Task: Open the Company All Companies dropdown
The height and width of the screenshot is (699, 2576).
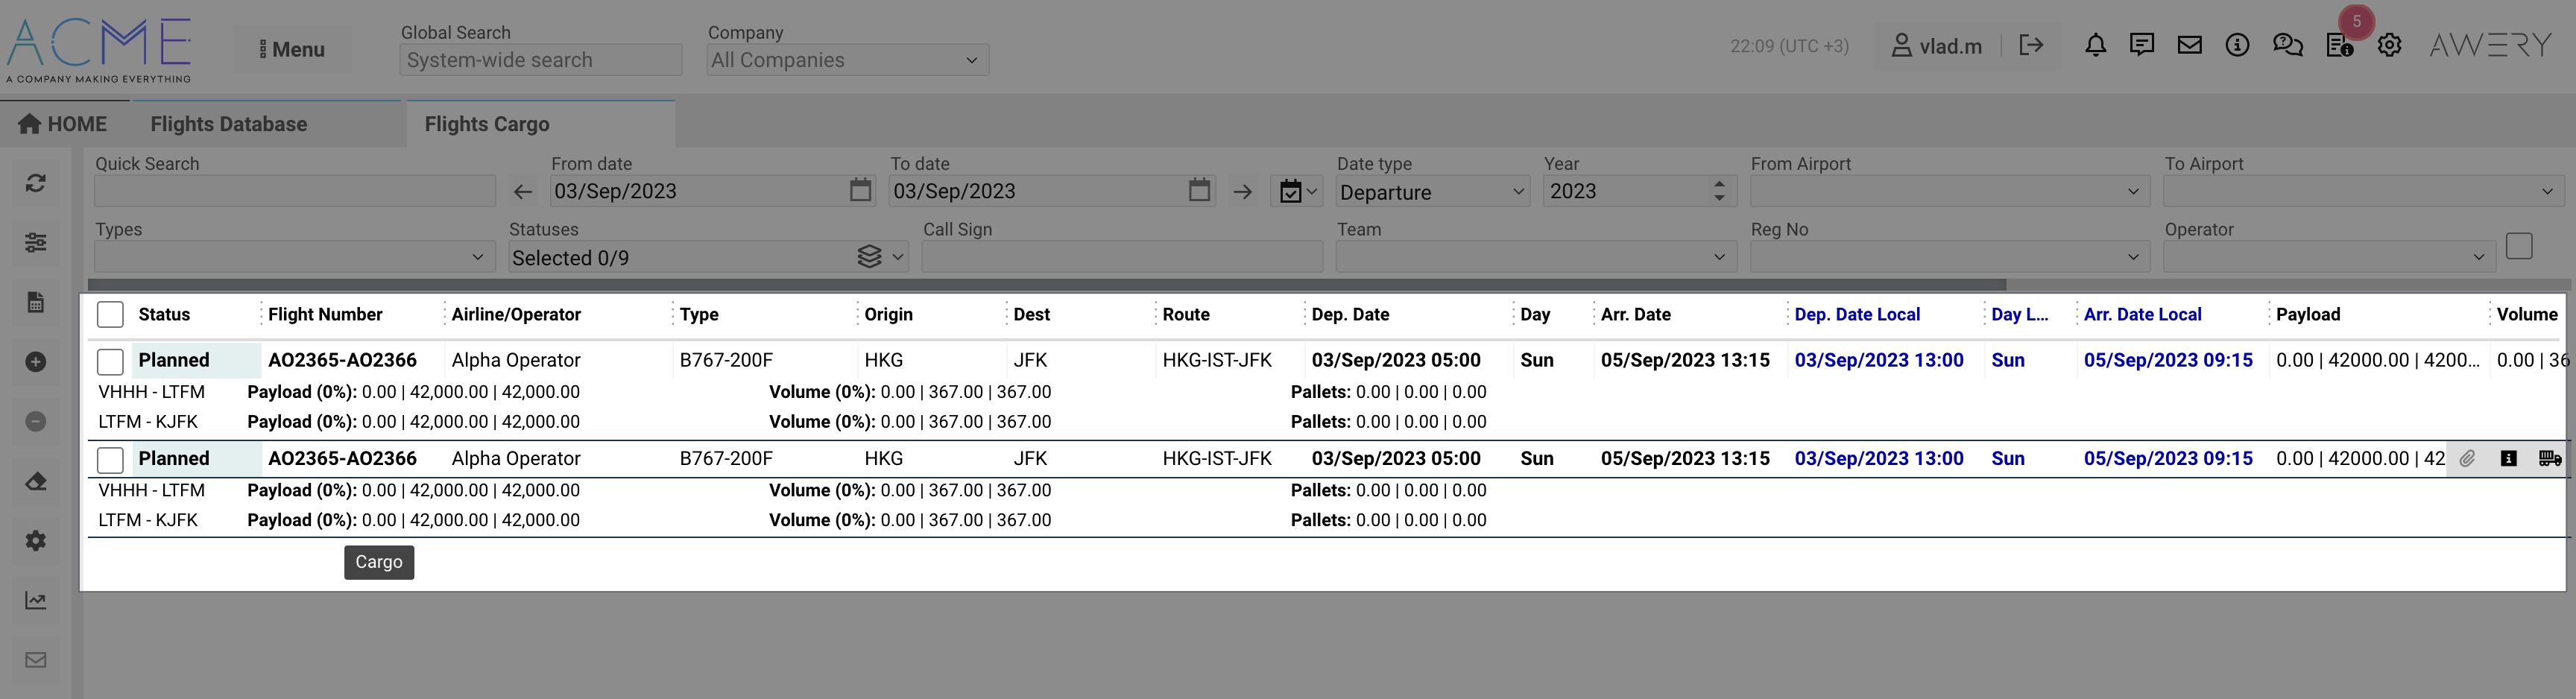Action: tap(847, 60)
